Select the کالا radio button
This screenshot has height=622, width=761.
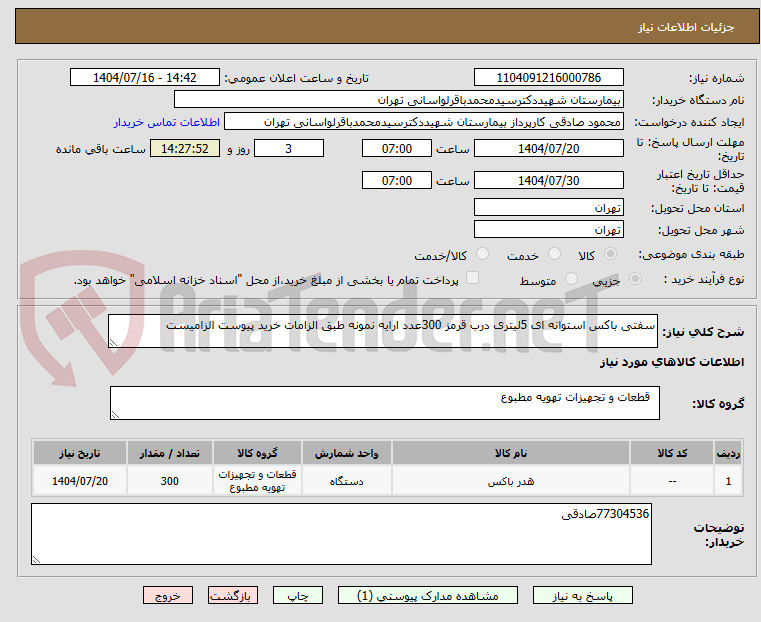(610, 254)
